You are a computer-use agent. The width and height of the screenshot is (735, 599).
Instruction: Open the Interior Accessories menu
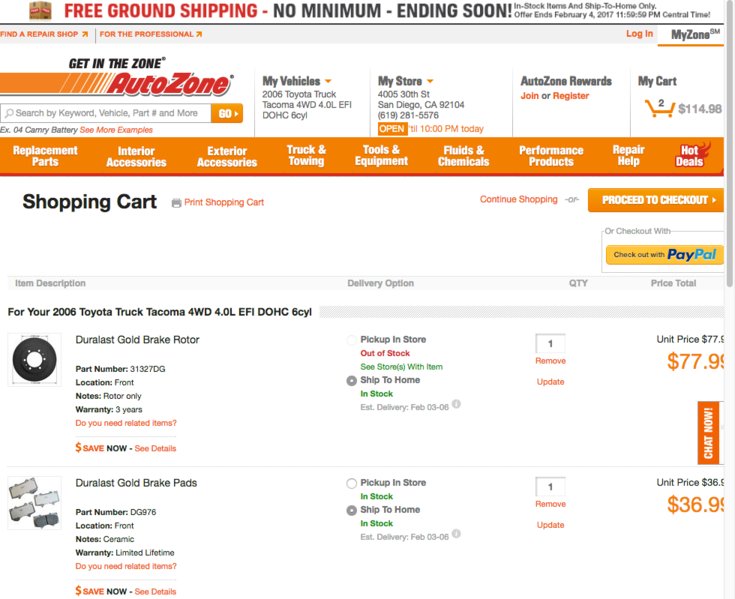pyautogui.click(x=136, y=157)
